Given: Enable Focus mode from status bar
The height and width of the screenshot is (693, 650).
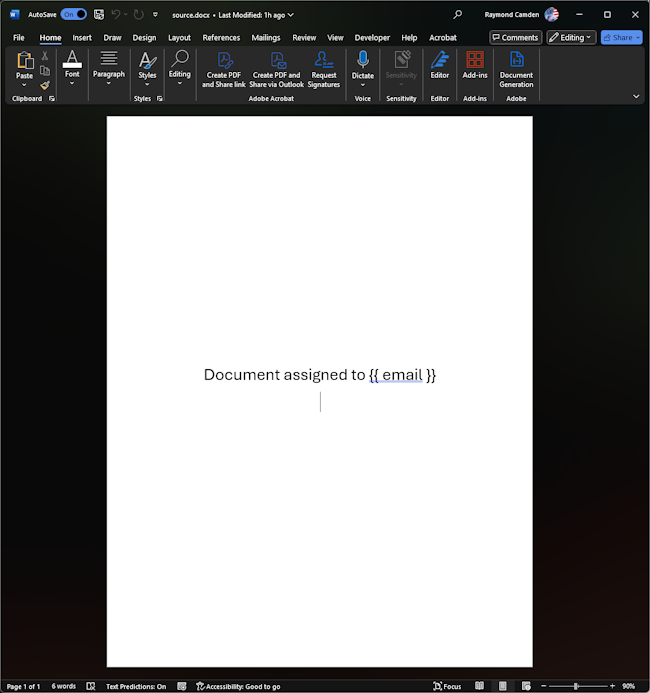Looking at the screenshot, I should coord(447,686).
